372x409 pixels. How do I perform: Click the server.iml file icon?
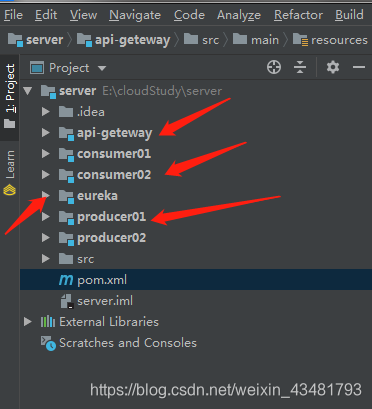pos(67,301)
